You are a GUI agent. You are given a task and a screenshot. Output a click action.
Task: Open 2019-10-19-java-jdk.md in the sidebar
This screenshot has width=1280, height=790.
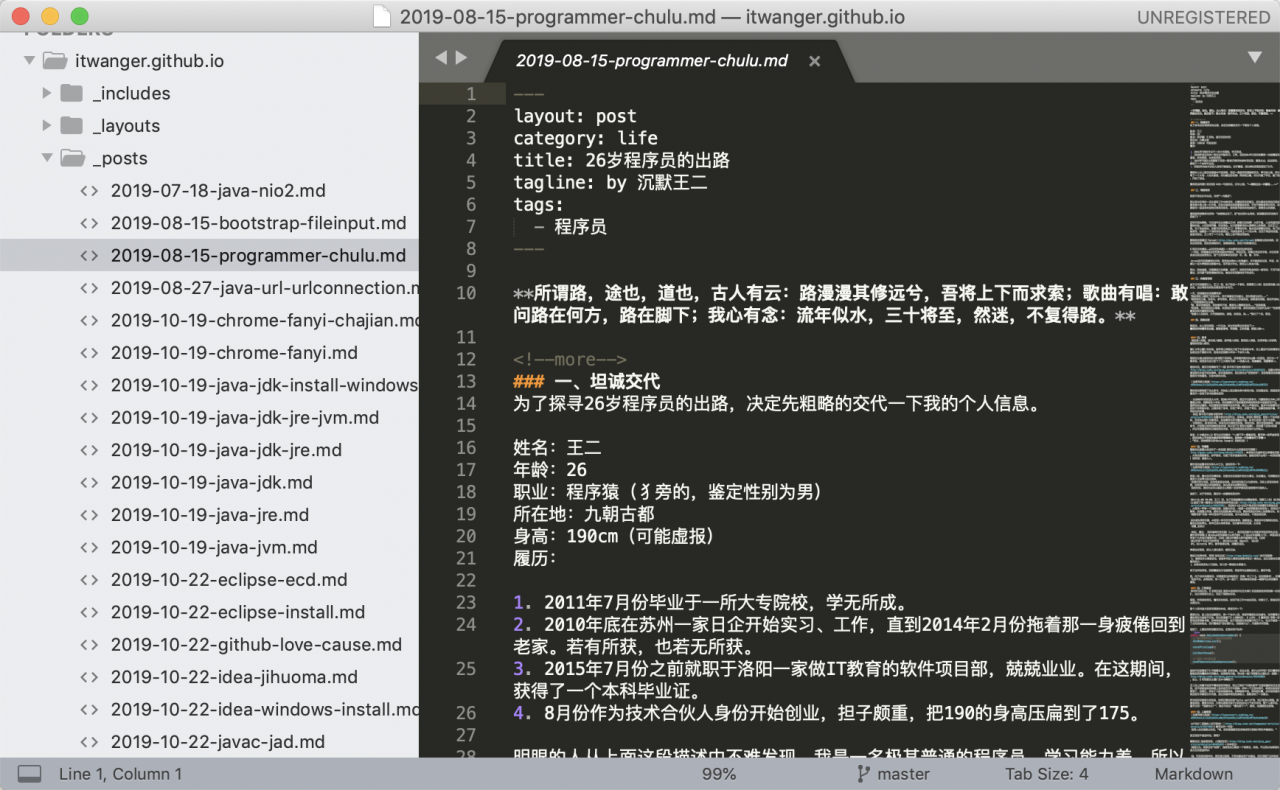[210, 483]
